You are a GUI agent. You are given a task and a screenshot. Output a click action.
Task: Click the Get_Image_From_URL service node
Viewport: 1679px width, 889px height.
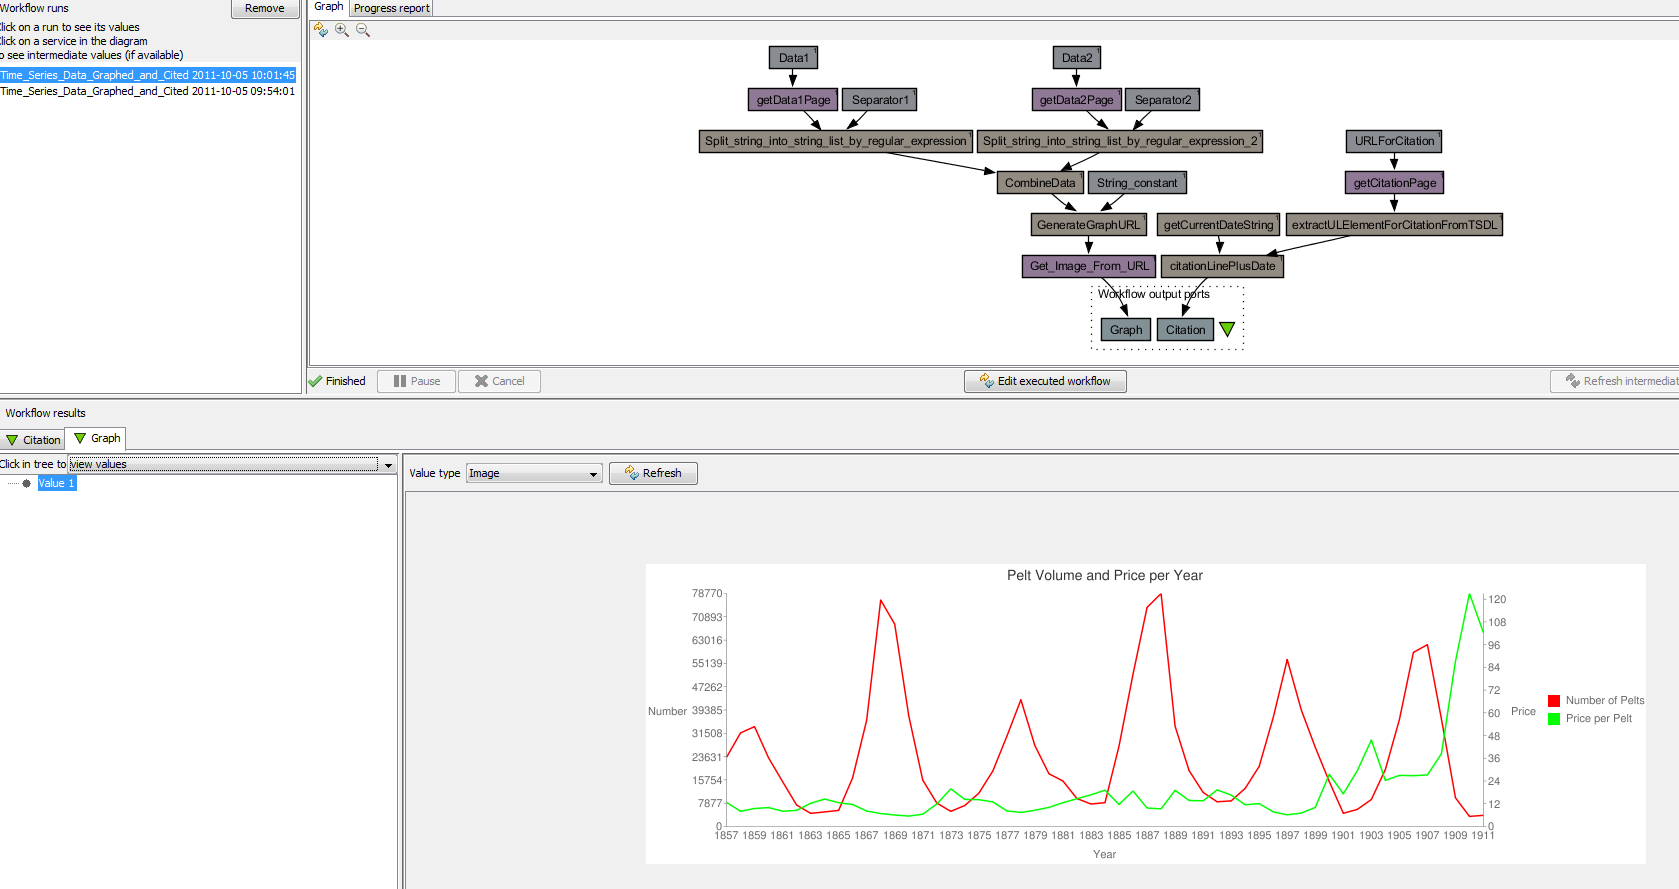pos(1089,266)
